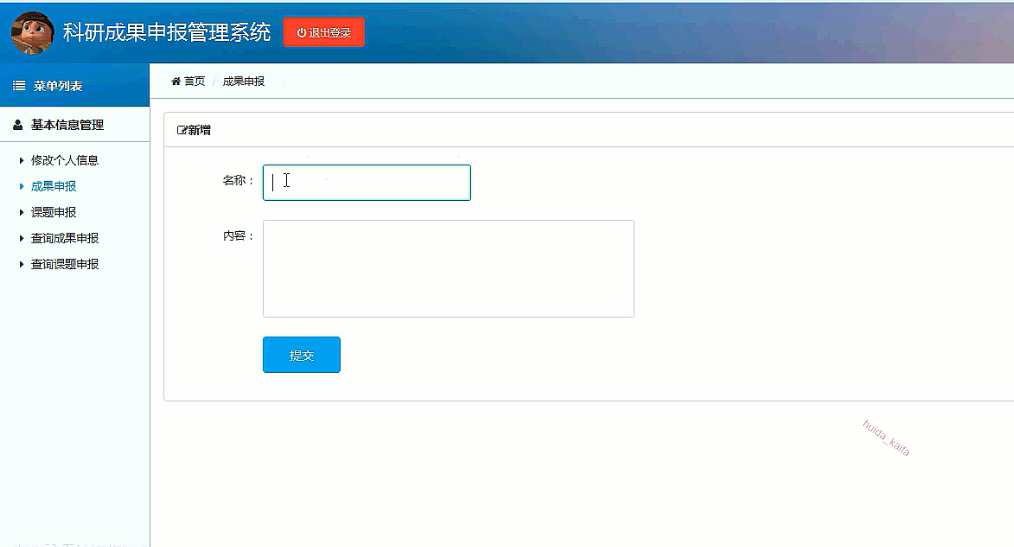Click the 科研成果申报管理系统 title

pyautogui.click(x=167, y=32)
